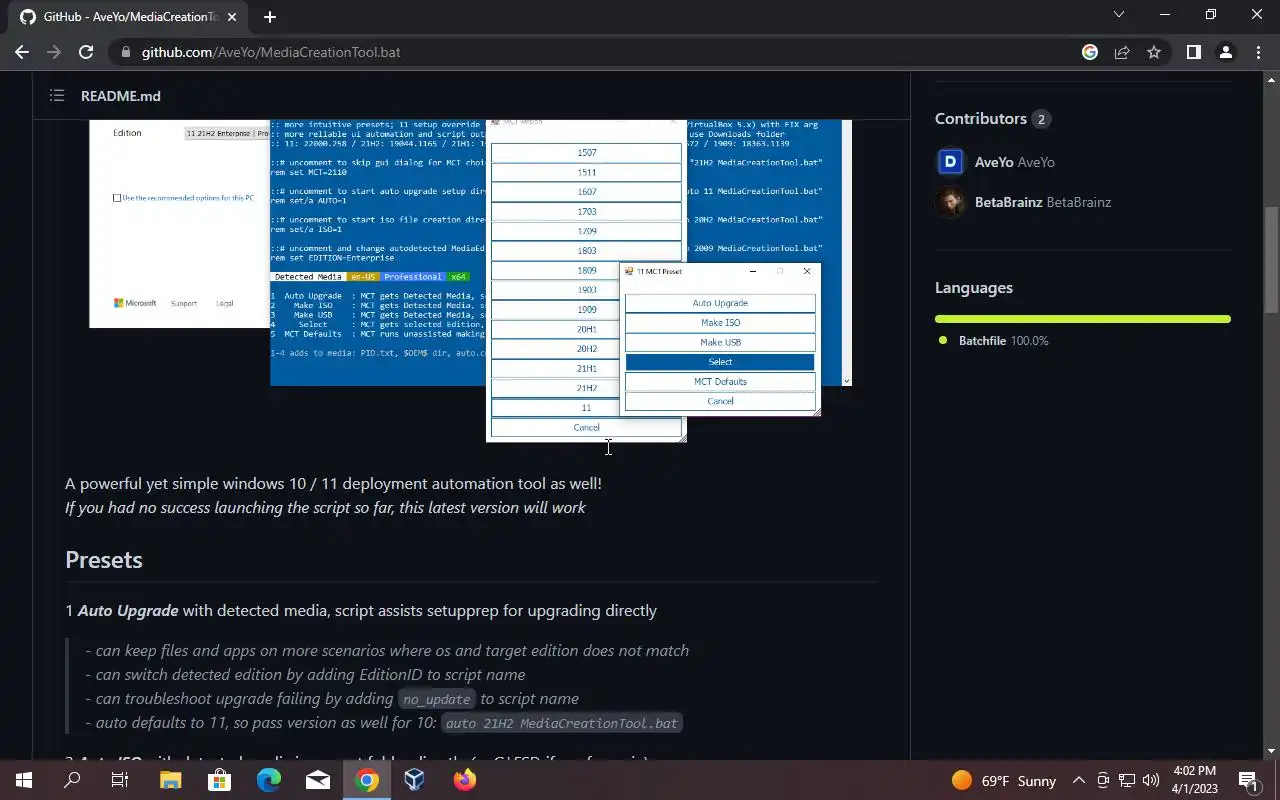
Task: Open Task View on the taskbar
Action: [x=120, y=780]
